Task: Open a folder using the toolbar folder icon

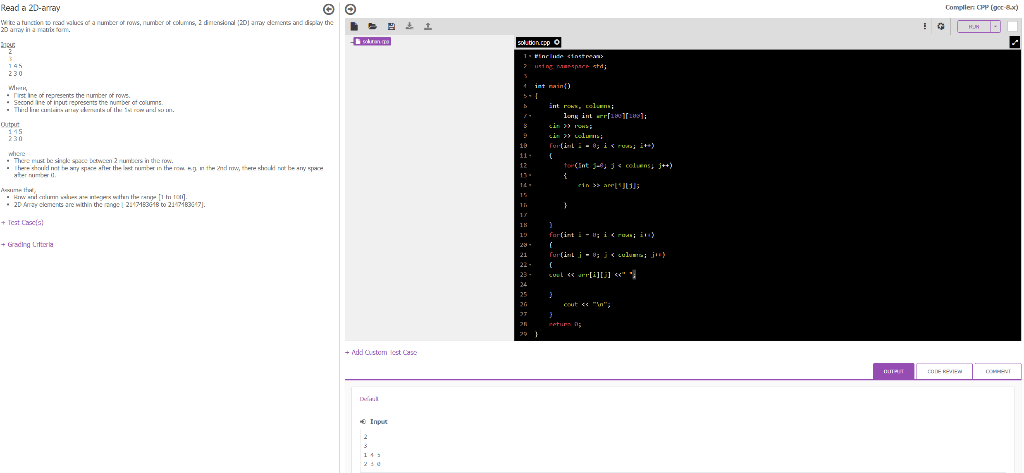Action: coord(372,27)
